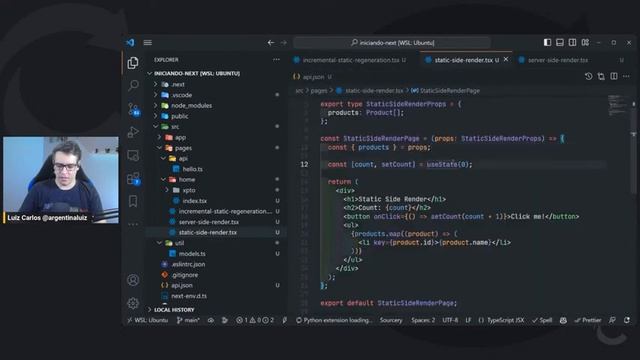Change the UTF-8 file encoding

pos(450,320)
